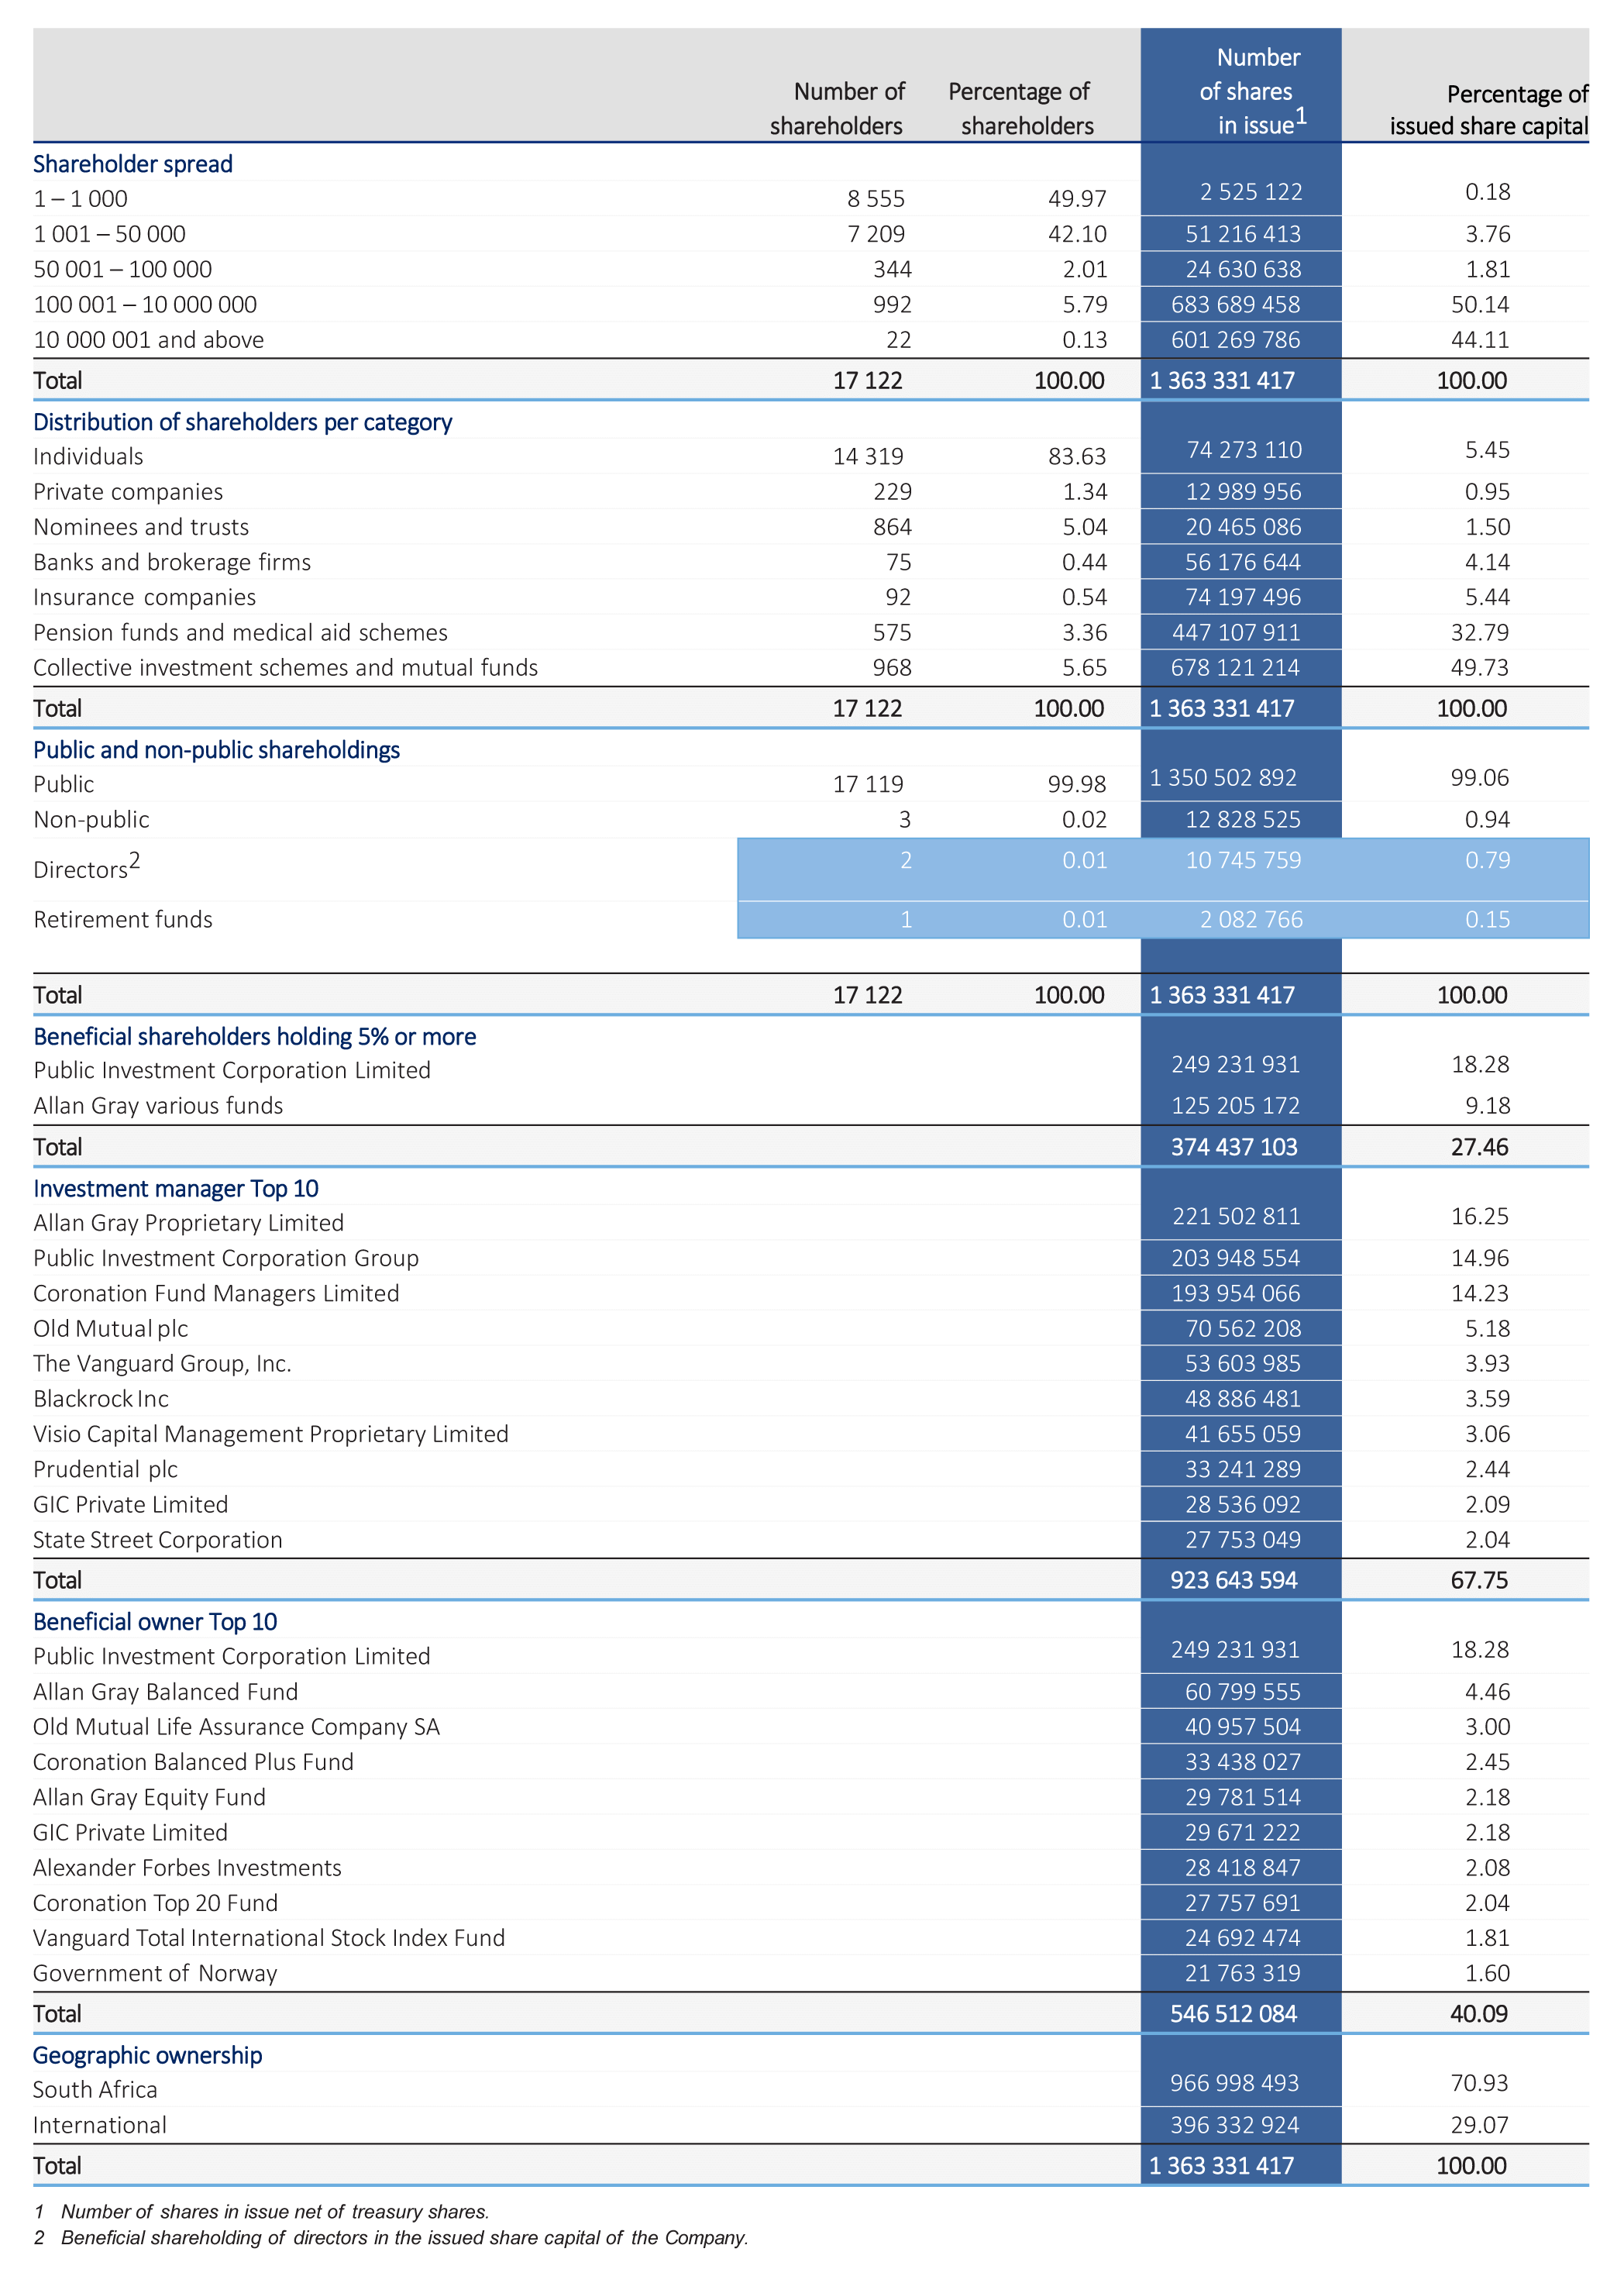This screenshot has height=2283, width=1624.
Task: Click 'Government of Norway' row label
Action: point(155,1974)
